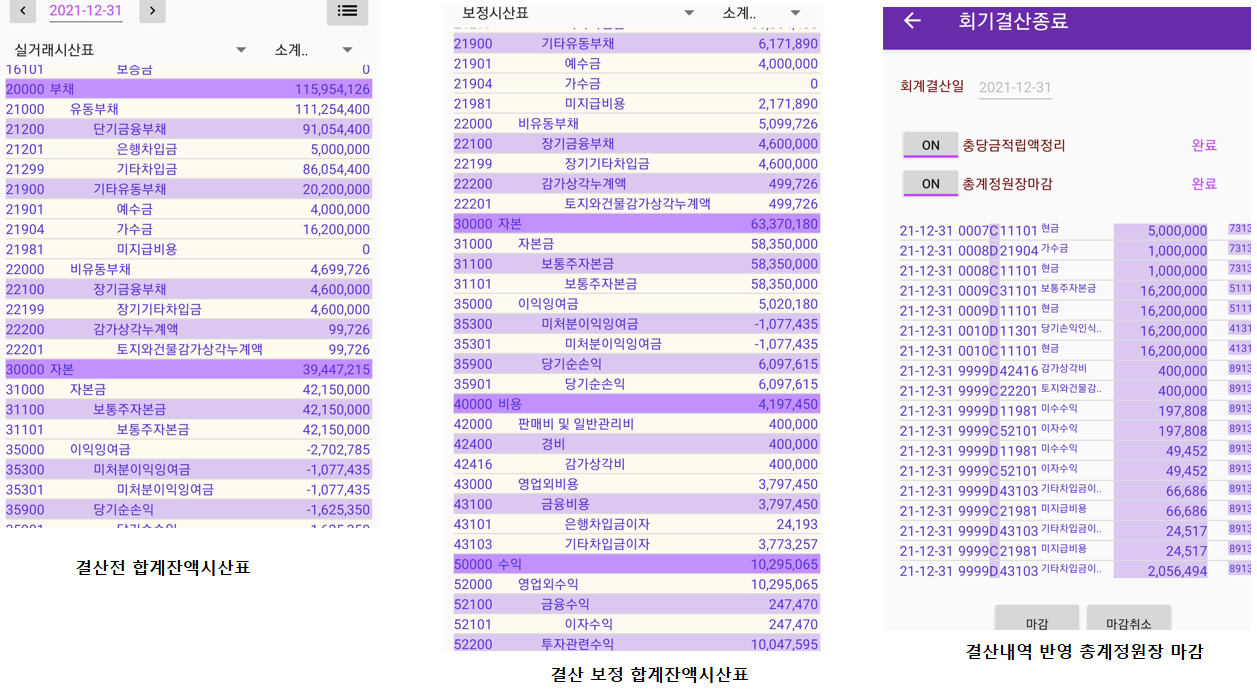Select 30000 자본 39,447,215 row
Screen dimensions: 1257x693
[189, 369]
